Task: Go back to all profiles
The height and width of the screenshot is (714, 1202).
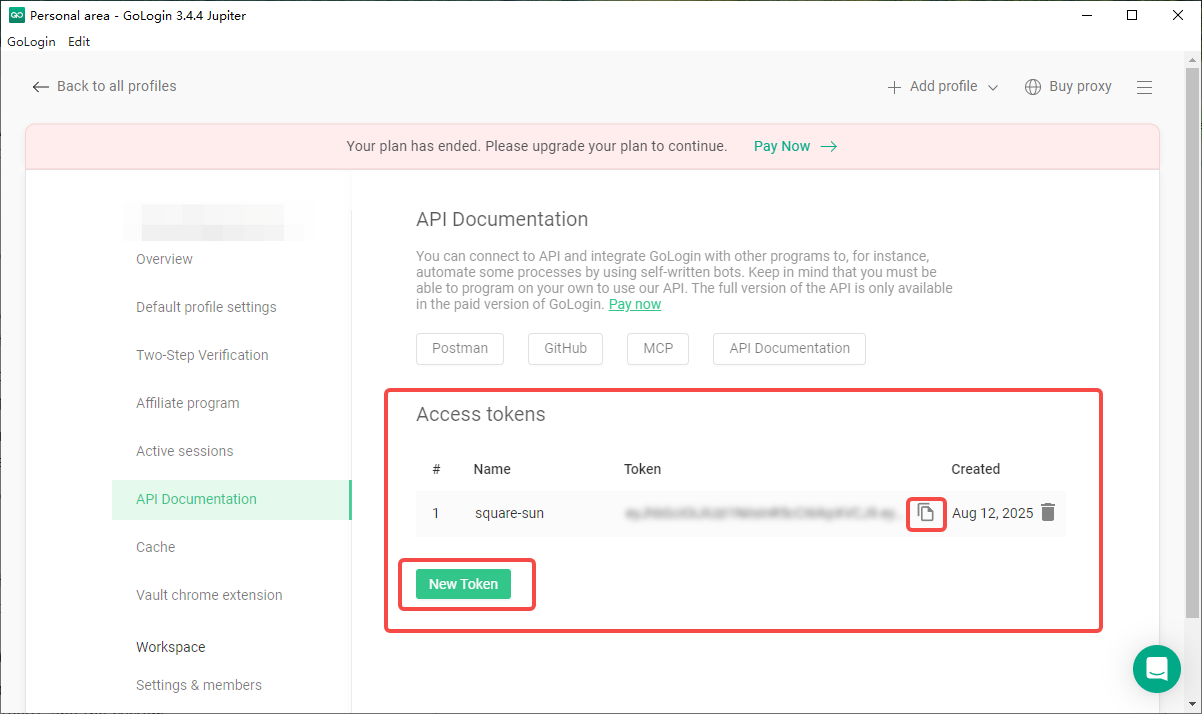Action: click(x=104, y=87)
